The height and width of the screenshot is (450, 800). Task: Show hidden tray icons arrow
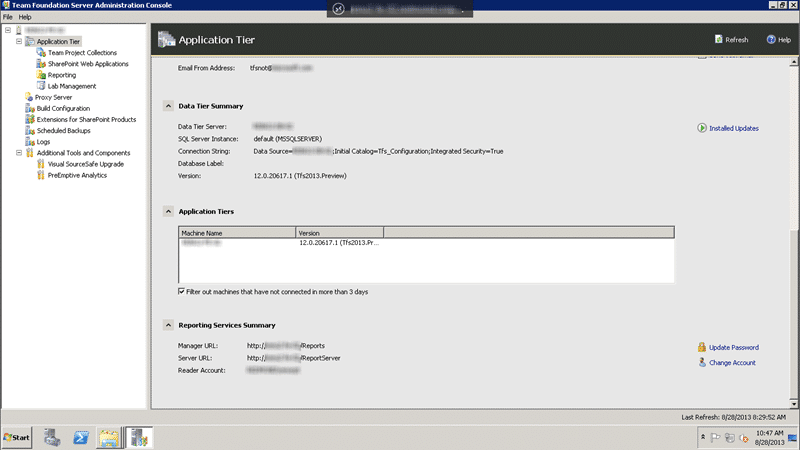pos(703,437)
